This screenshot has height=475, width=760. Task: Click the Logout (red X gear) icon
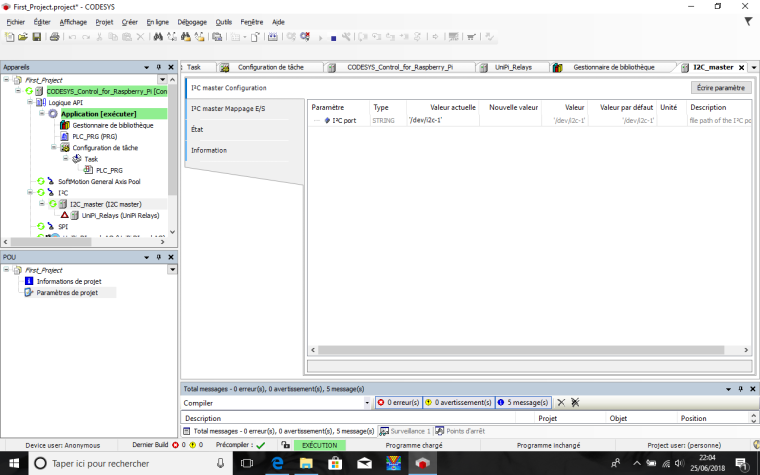click(305, 37)
